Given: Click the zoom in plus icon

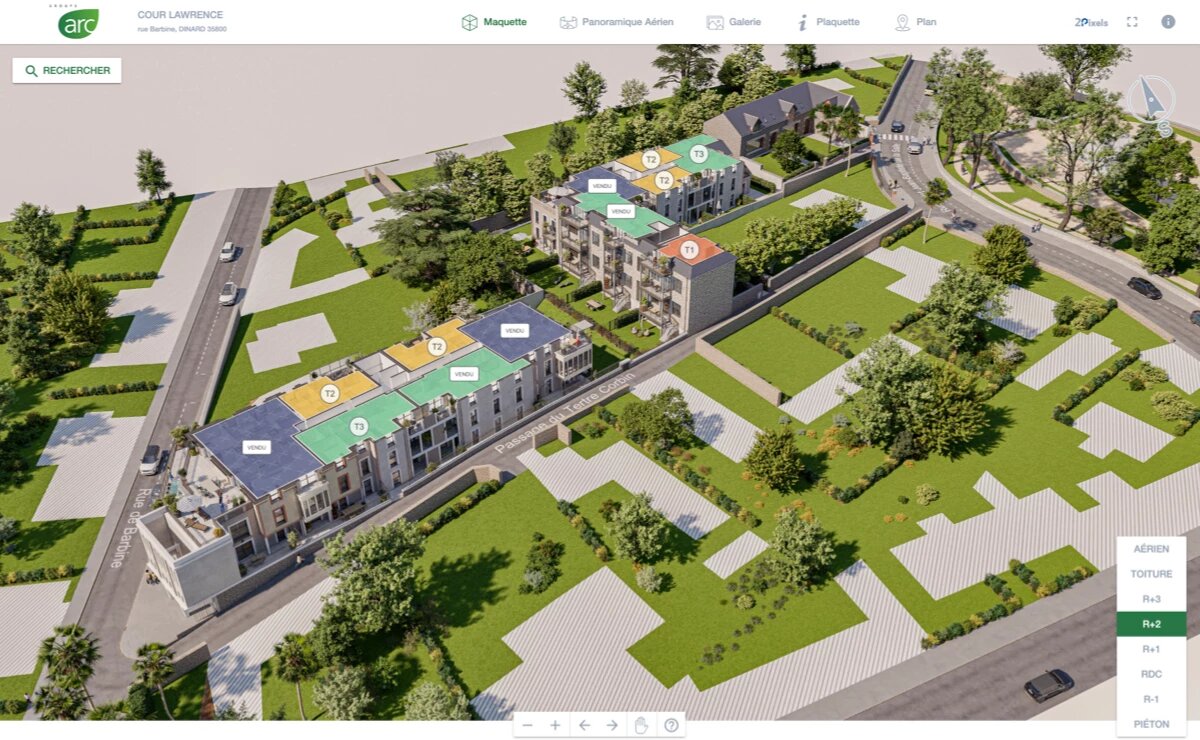Looking at the screenshot, I should click(x=555, y=725).
